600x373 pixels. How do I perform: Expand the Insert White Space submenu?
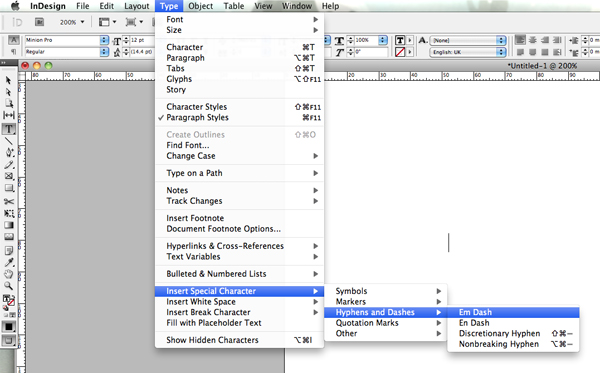240,301
